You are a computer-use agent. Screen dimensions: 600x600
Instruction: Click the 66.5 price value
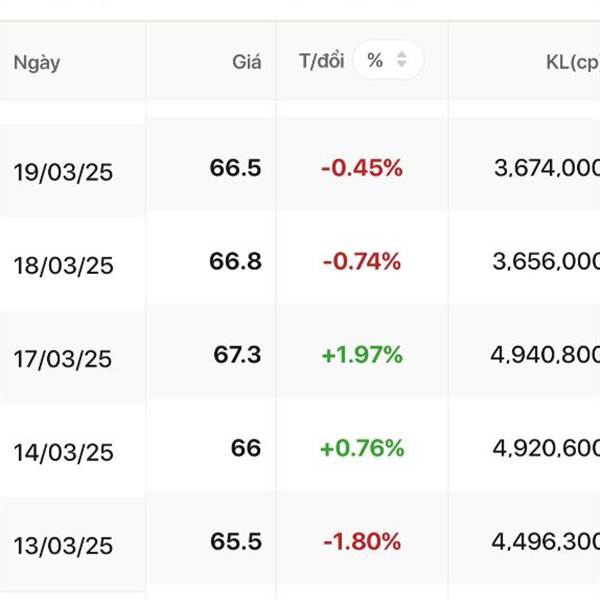click(236, 168)
